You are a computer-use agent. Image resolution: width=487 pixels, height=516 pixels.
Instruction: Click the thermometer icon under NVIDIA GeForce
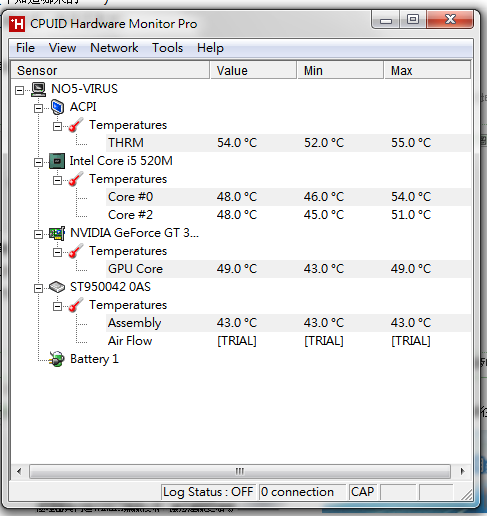click(76, 251)
